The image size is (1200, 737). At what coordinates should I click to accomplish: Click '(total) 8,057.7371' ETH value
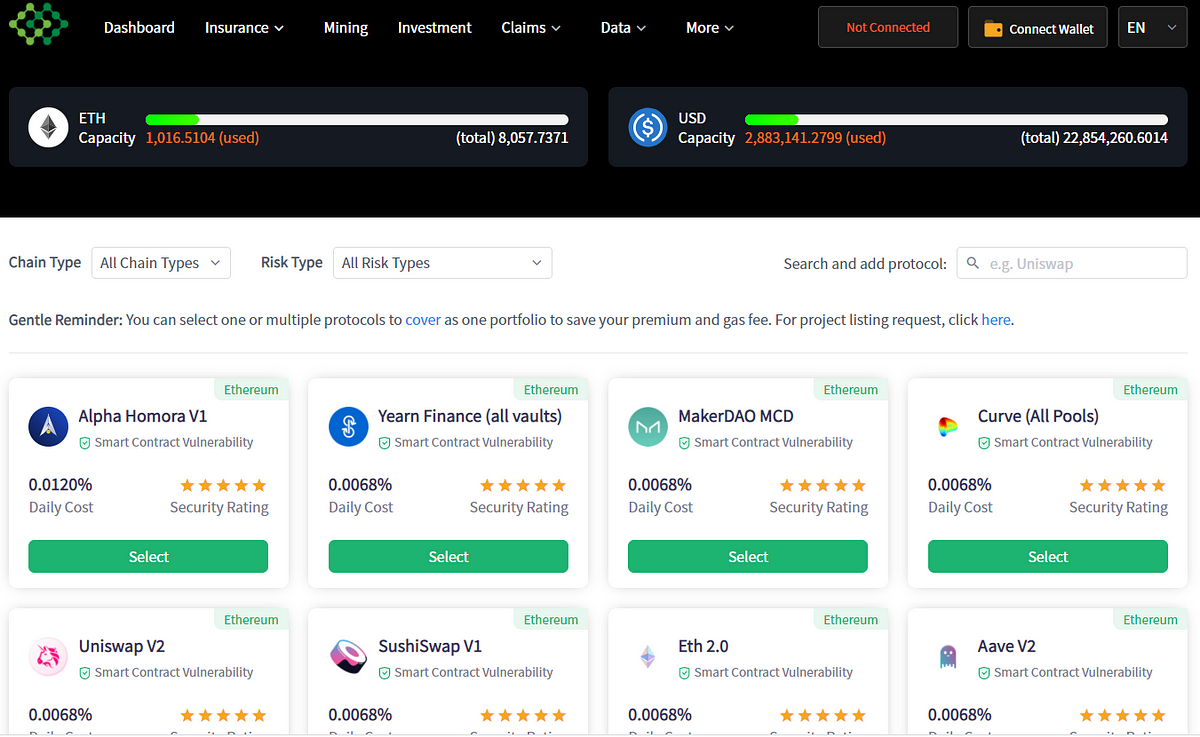tap(512, 138)
